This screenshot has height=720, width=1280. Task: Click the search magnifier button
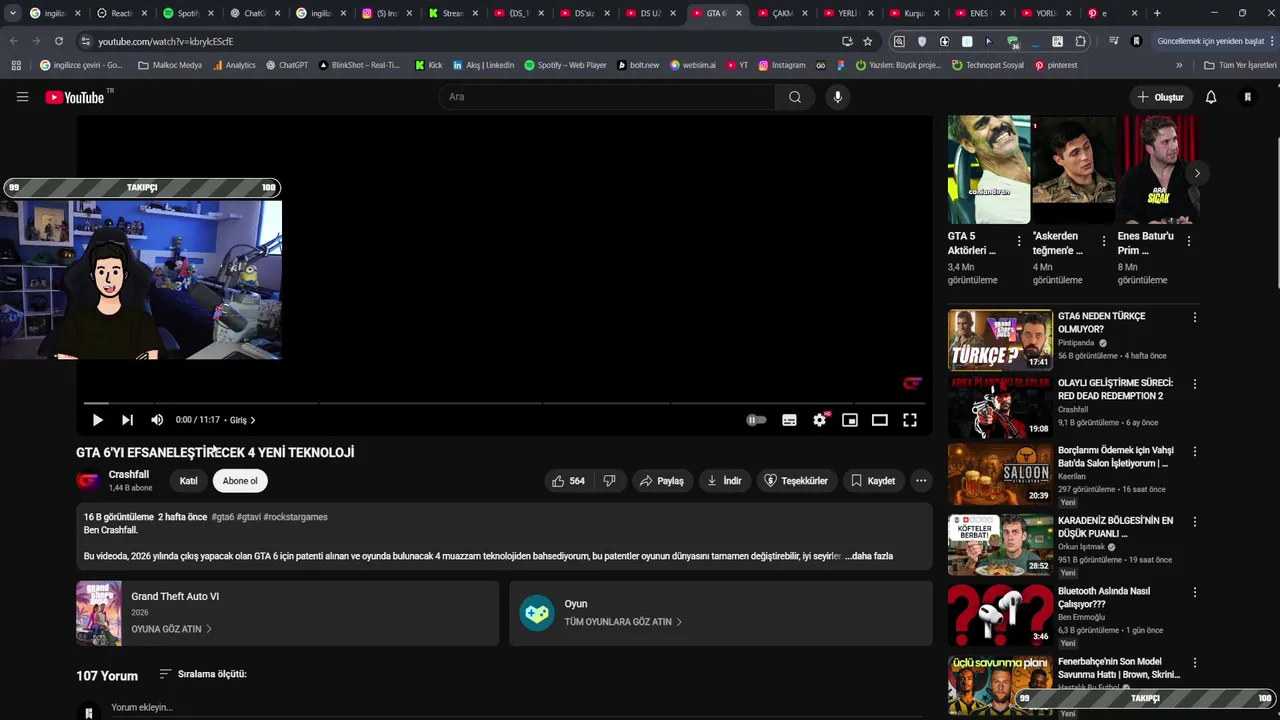click(x=795, y=97)
